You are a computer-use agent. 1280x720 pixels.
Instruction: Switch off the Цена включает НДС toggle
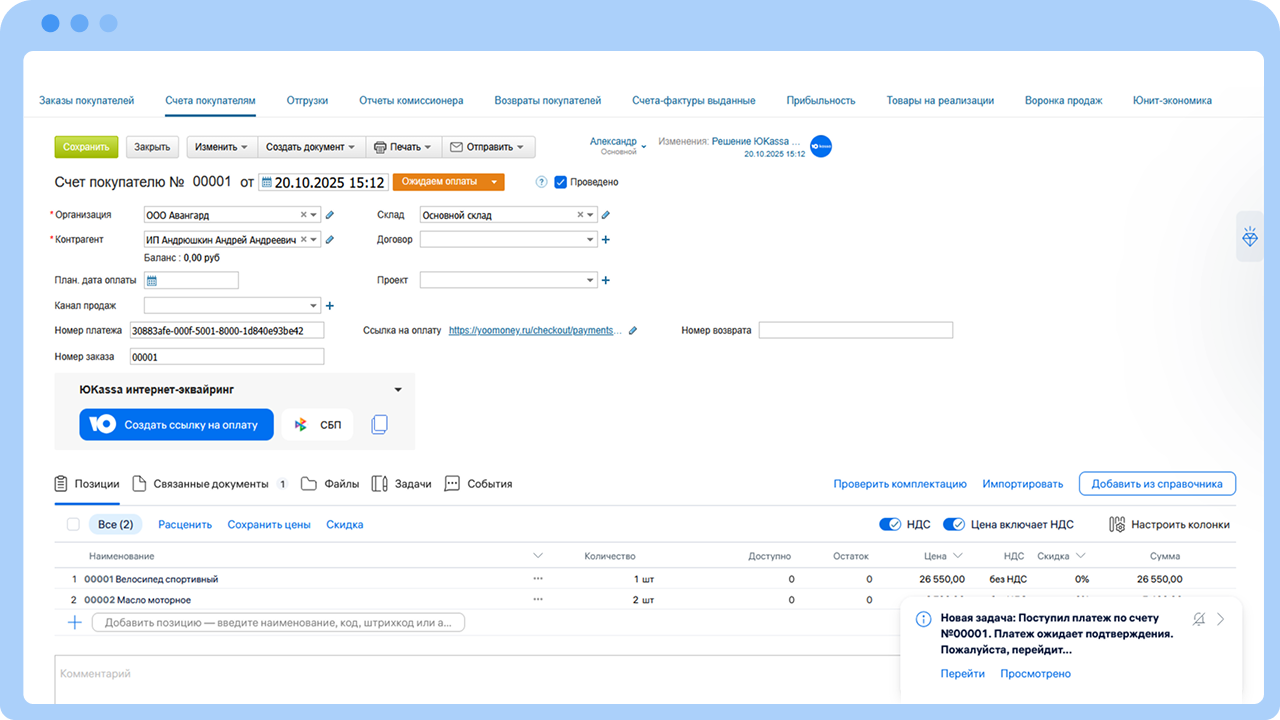(954, 524)
